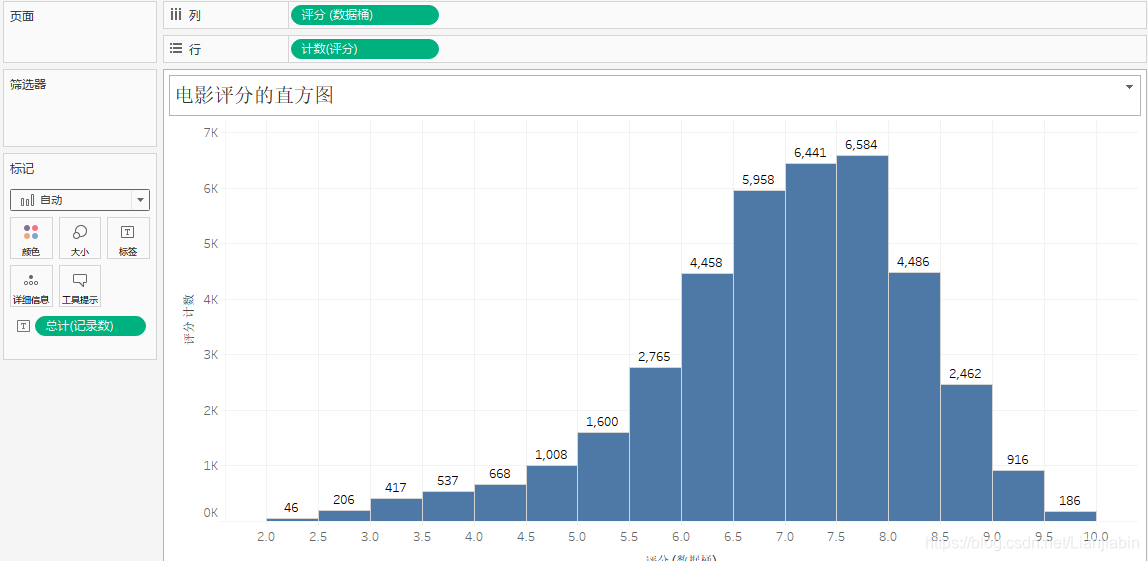The image size is (1148, 561).
Task: Select the histogram bar labeled 2,765
Action: [655, 445]
